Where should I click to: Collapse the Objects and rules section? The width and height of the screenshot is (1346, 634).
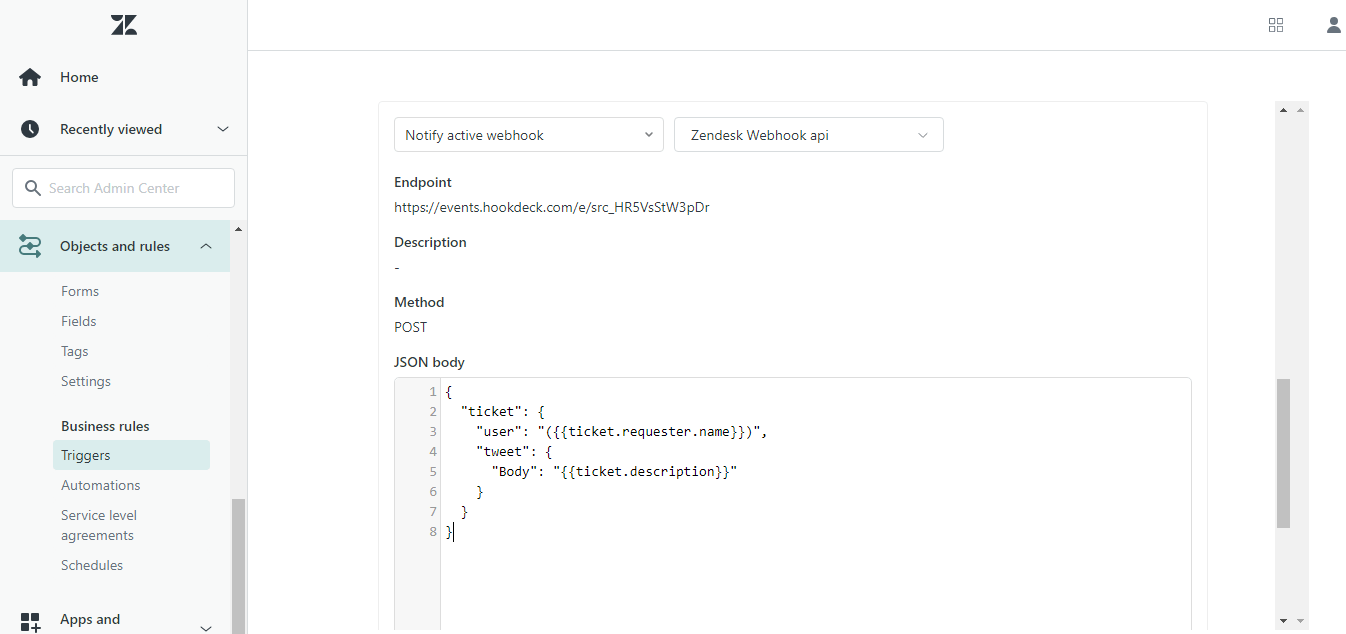(x=206, y=245)
